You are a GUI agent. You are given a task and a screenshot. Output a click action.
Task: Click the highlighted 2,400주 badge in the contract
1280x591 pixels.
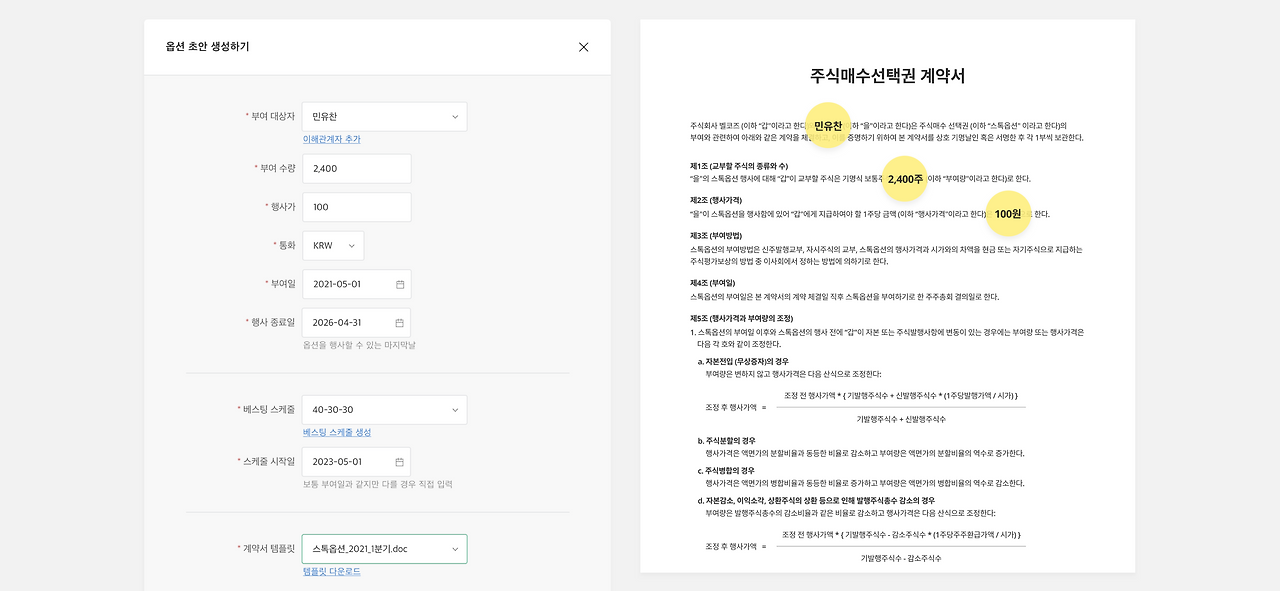903,177
